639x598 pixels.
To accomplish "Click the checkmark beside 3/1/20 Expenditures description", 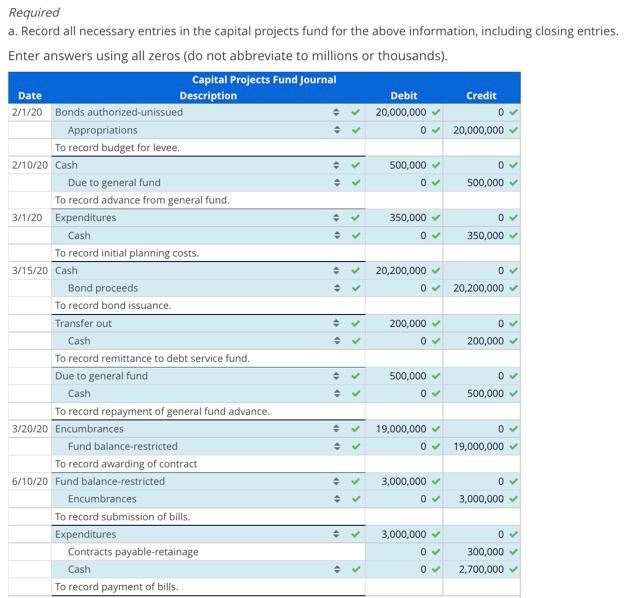I will pyautogui.click(x=356, y=218).
